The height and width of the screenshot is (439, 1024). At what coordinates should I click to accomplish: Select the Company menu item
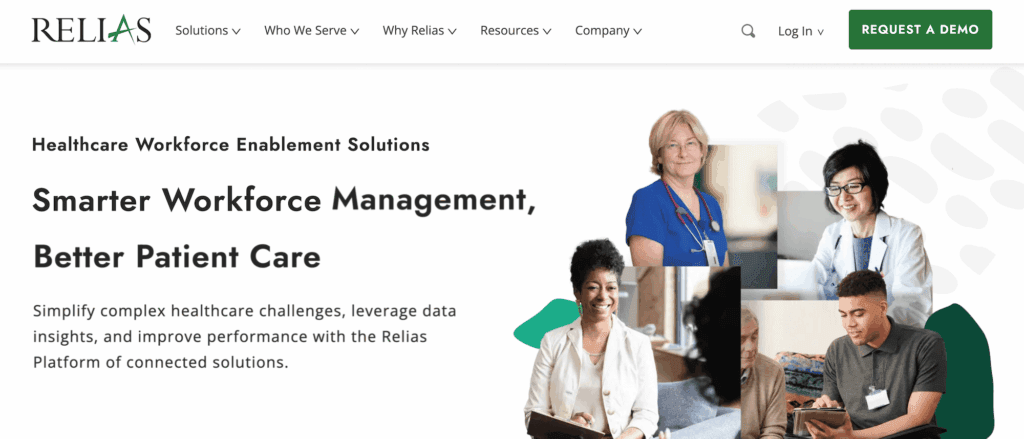pos(608,31)
